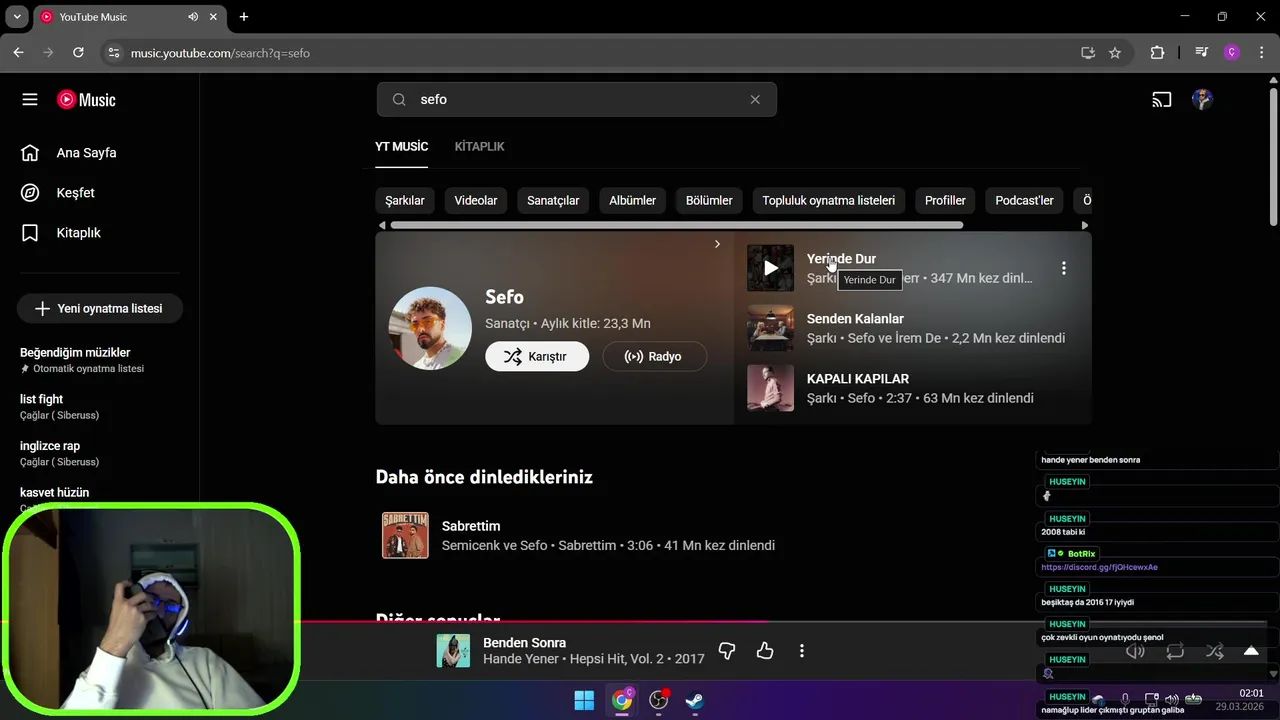
Task: Reload the page
Action: pos(78,53)
